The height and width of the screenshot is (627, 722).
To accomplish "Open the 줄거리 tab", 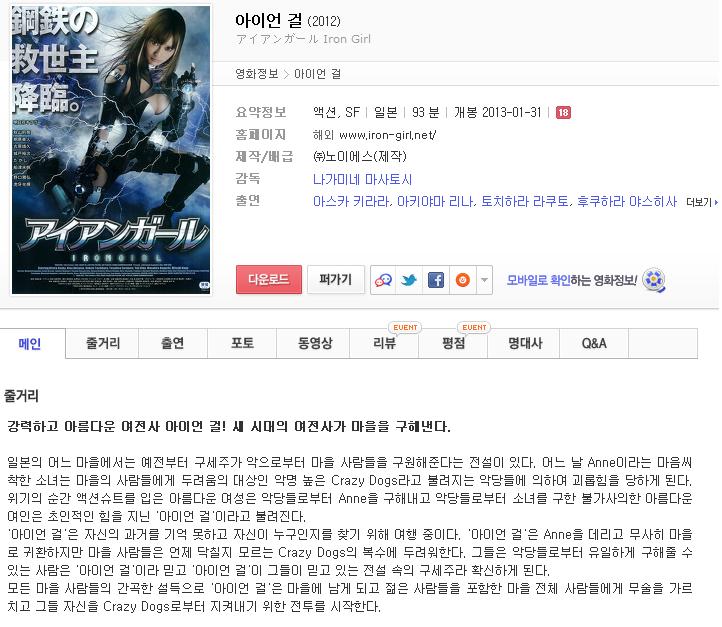I will coord(102,343).
